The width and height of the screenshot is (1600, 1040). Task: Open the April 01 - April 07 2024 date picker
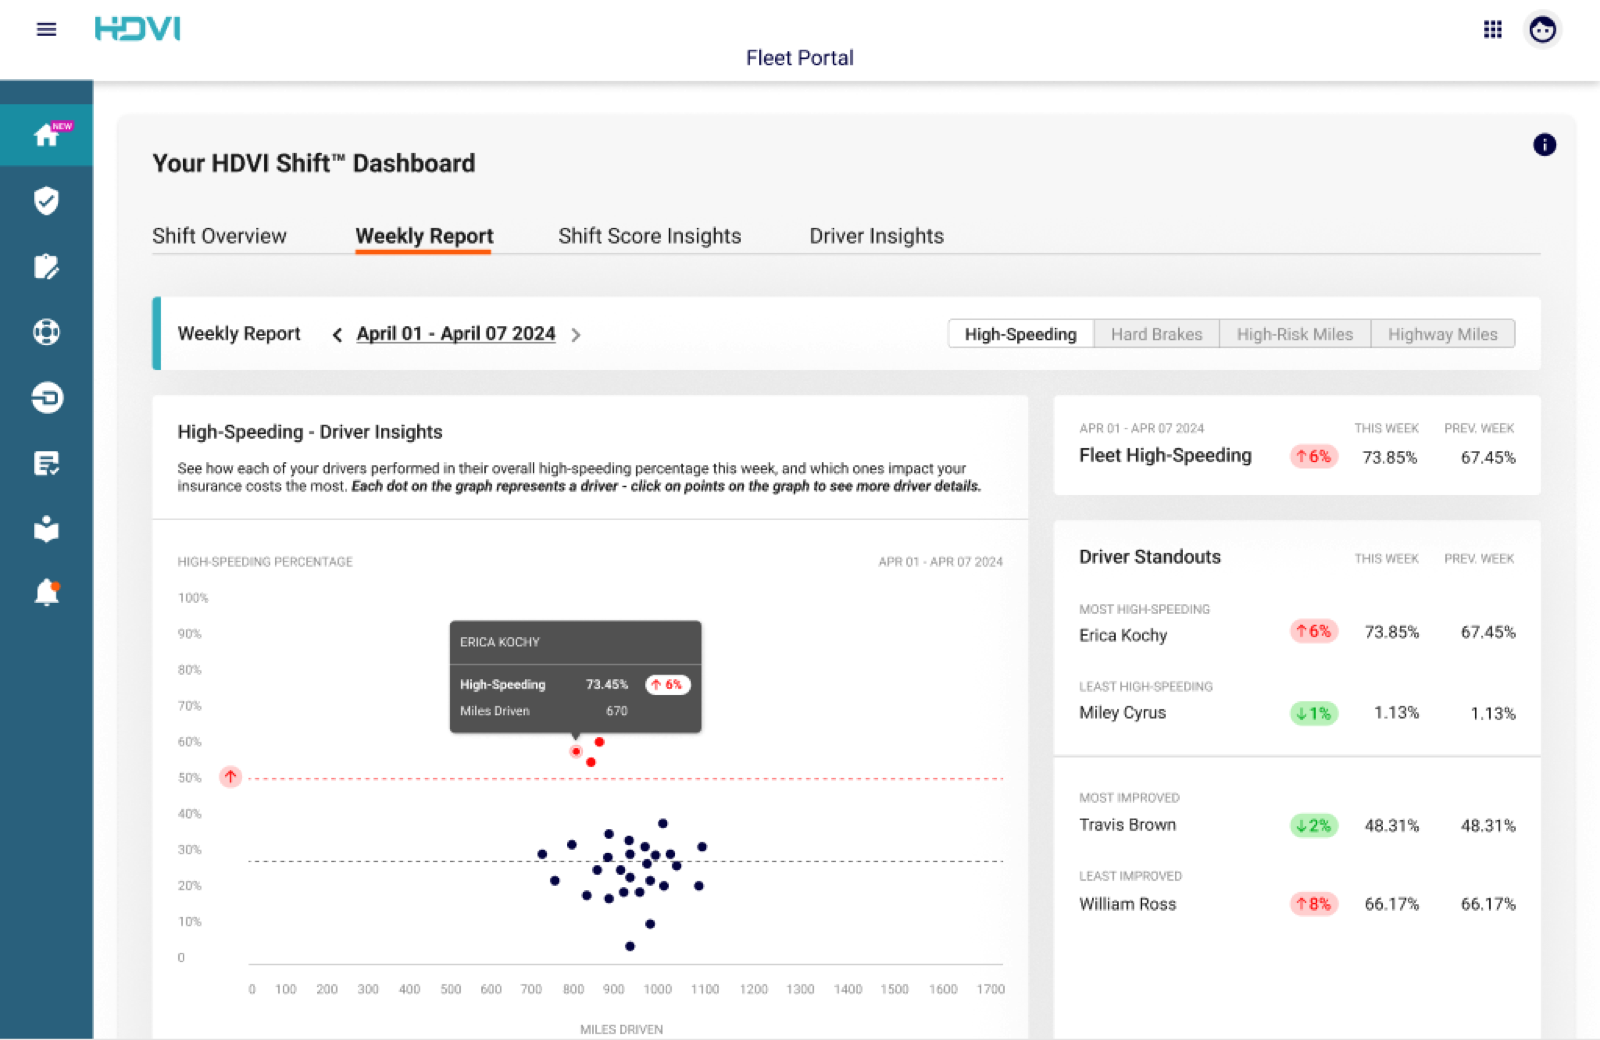click(456, 334)
